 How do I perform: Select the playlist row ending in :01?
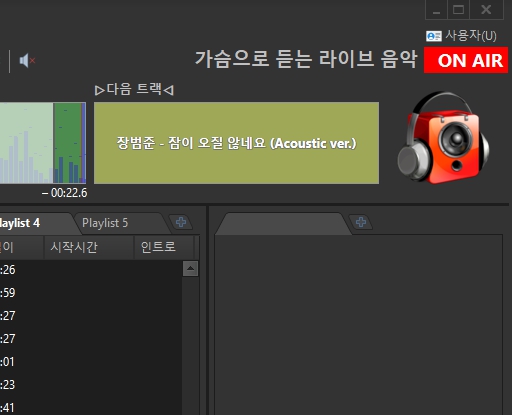click(x=91, y=362)
